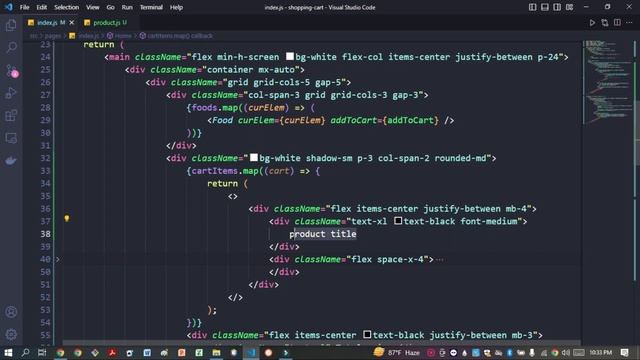Click 'cartItems' on line 33
The height and width of the screenshot is (360, 640).
pos(214,171)
